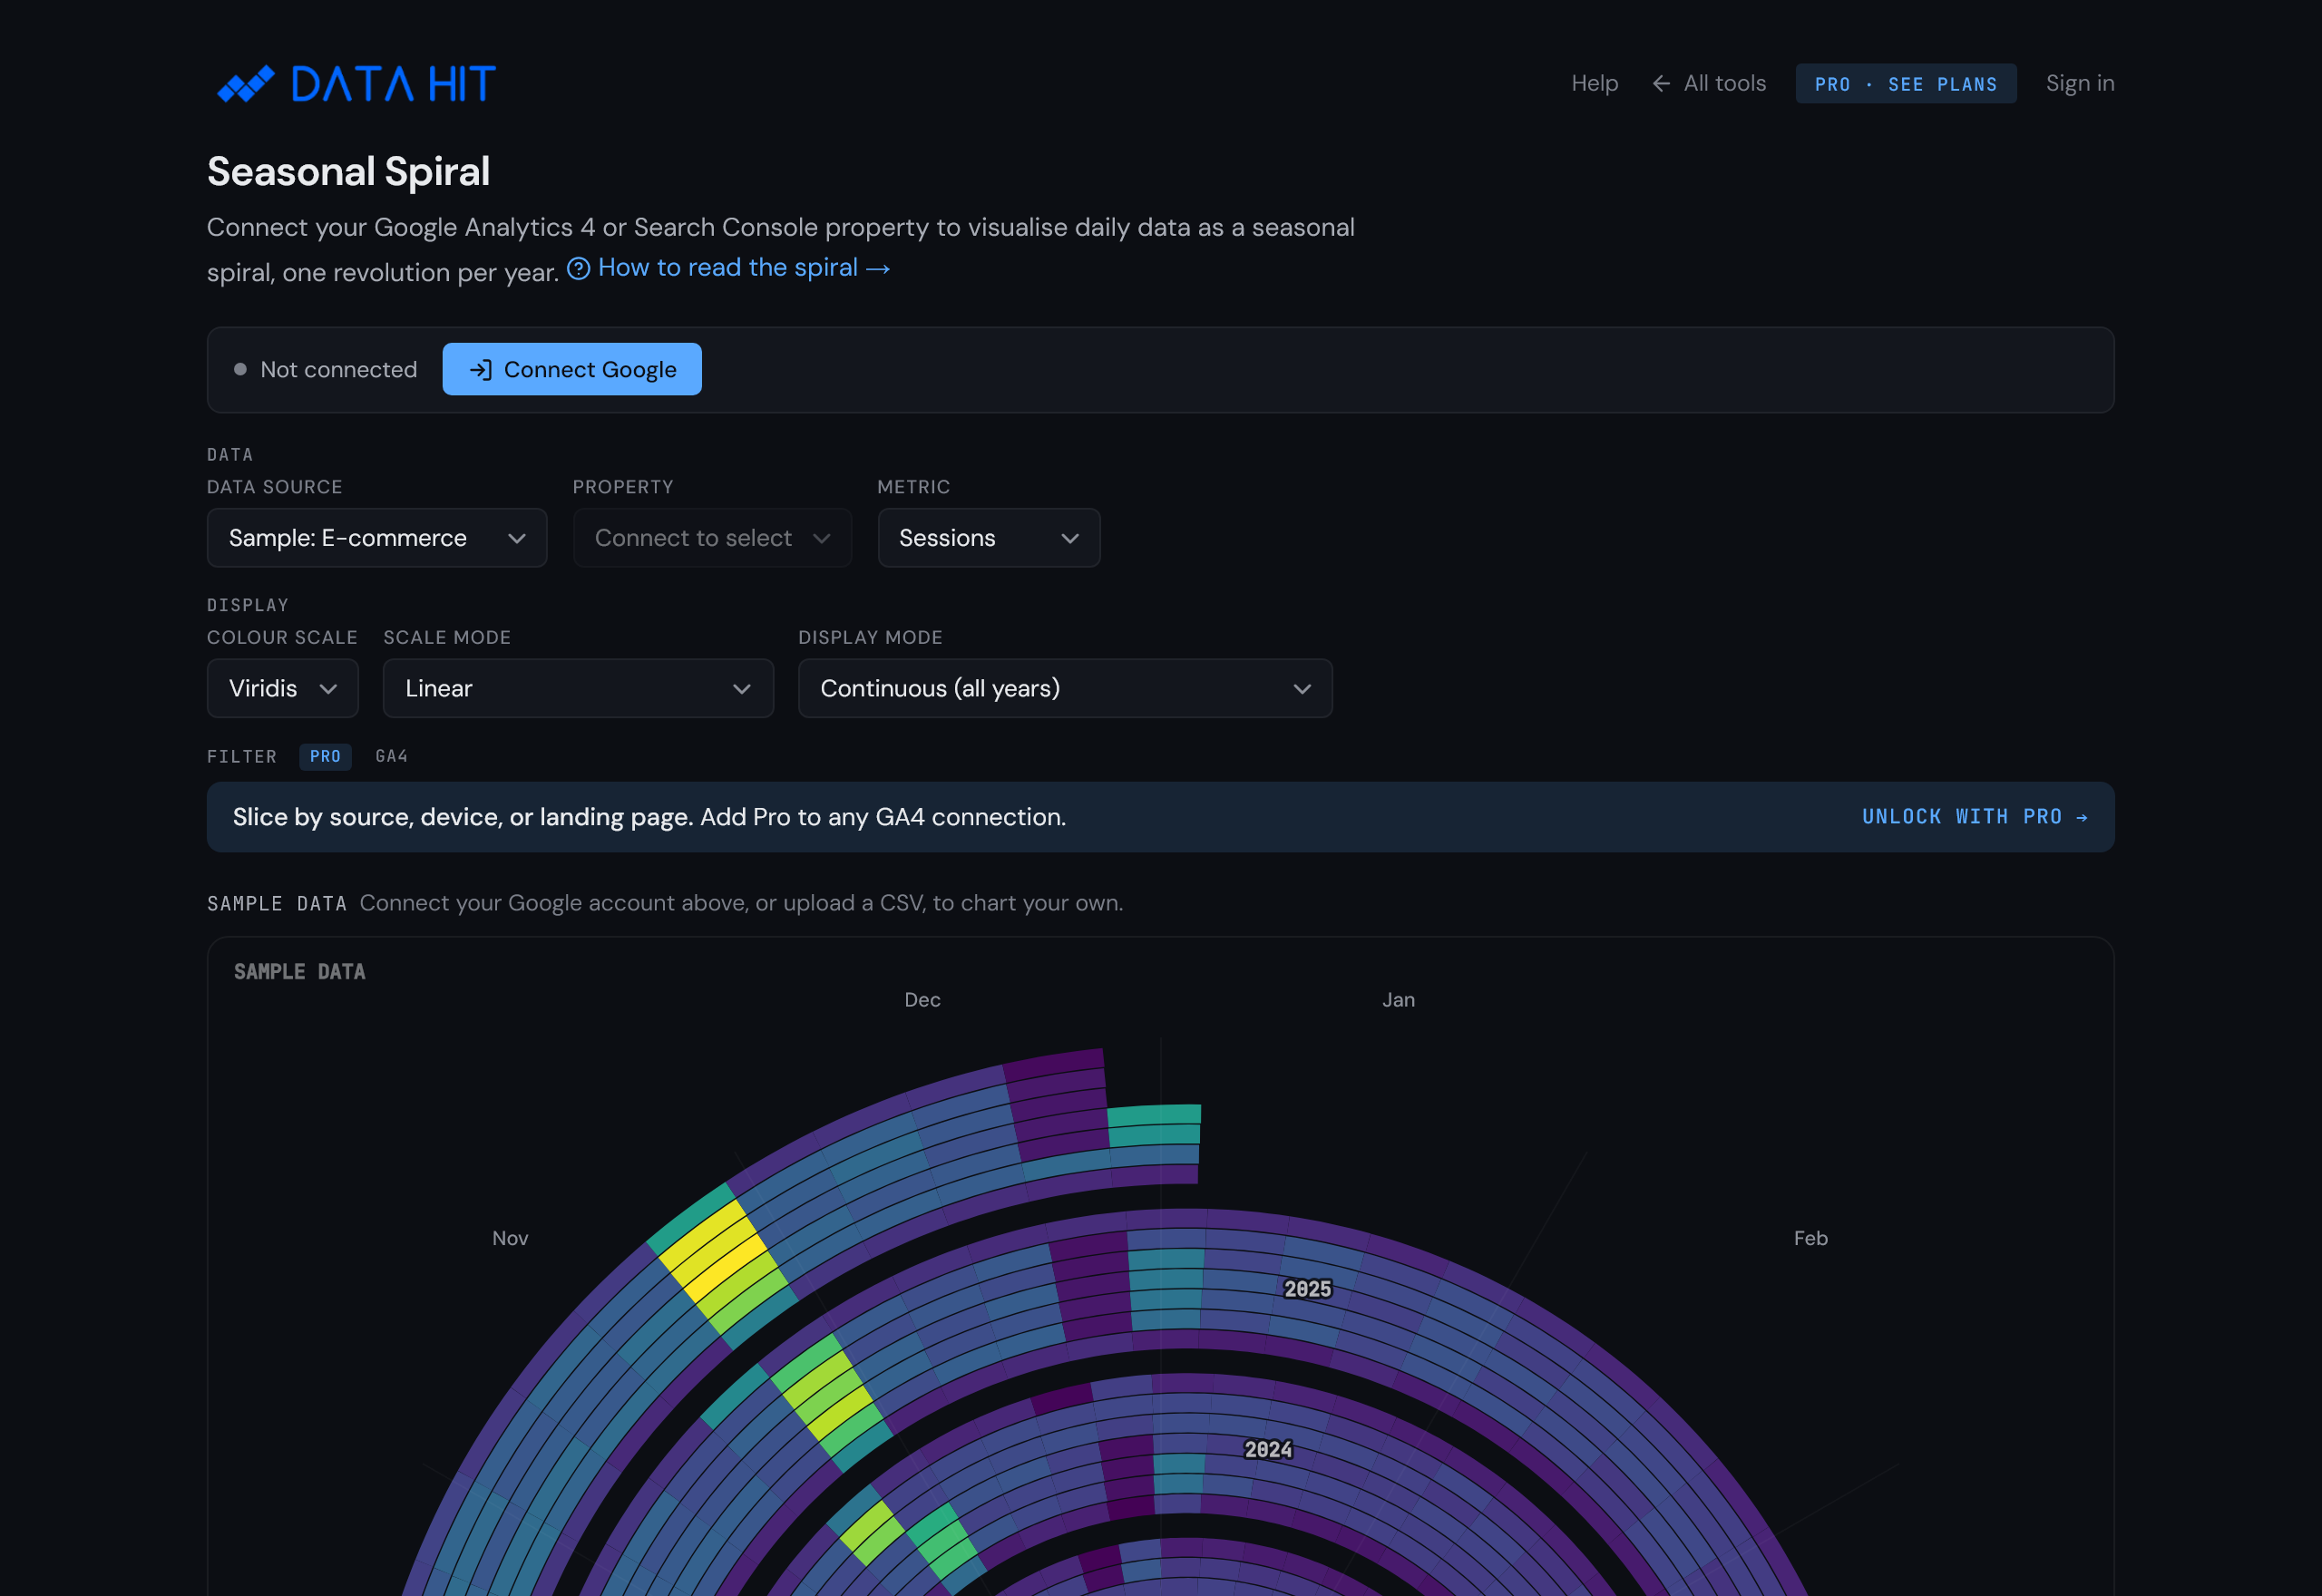
Task: Open the Help page
Action: pos(1594,84)
